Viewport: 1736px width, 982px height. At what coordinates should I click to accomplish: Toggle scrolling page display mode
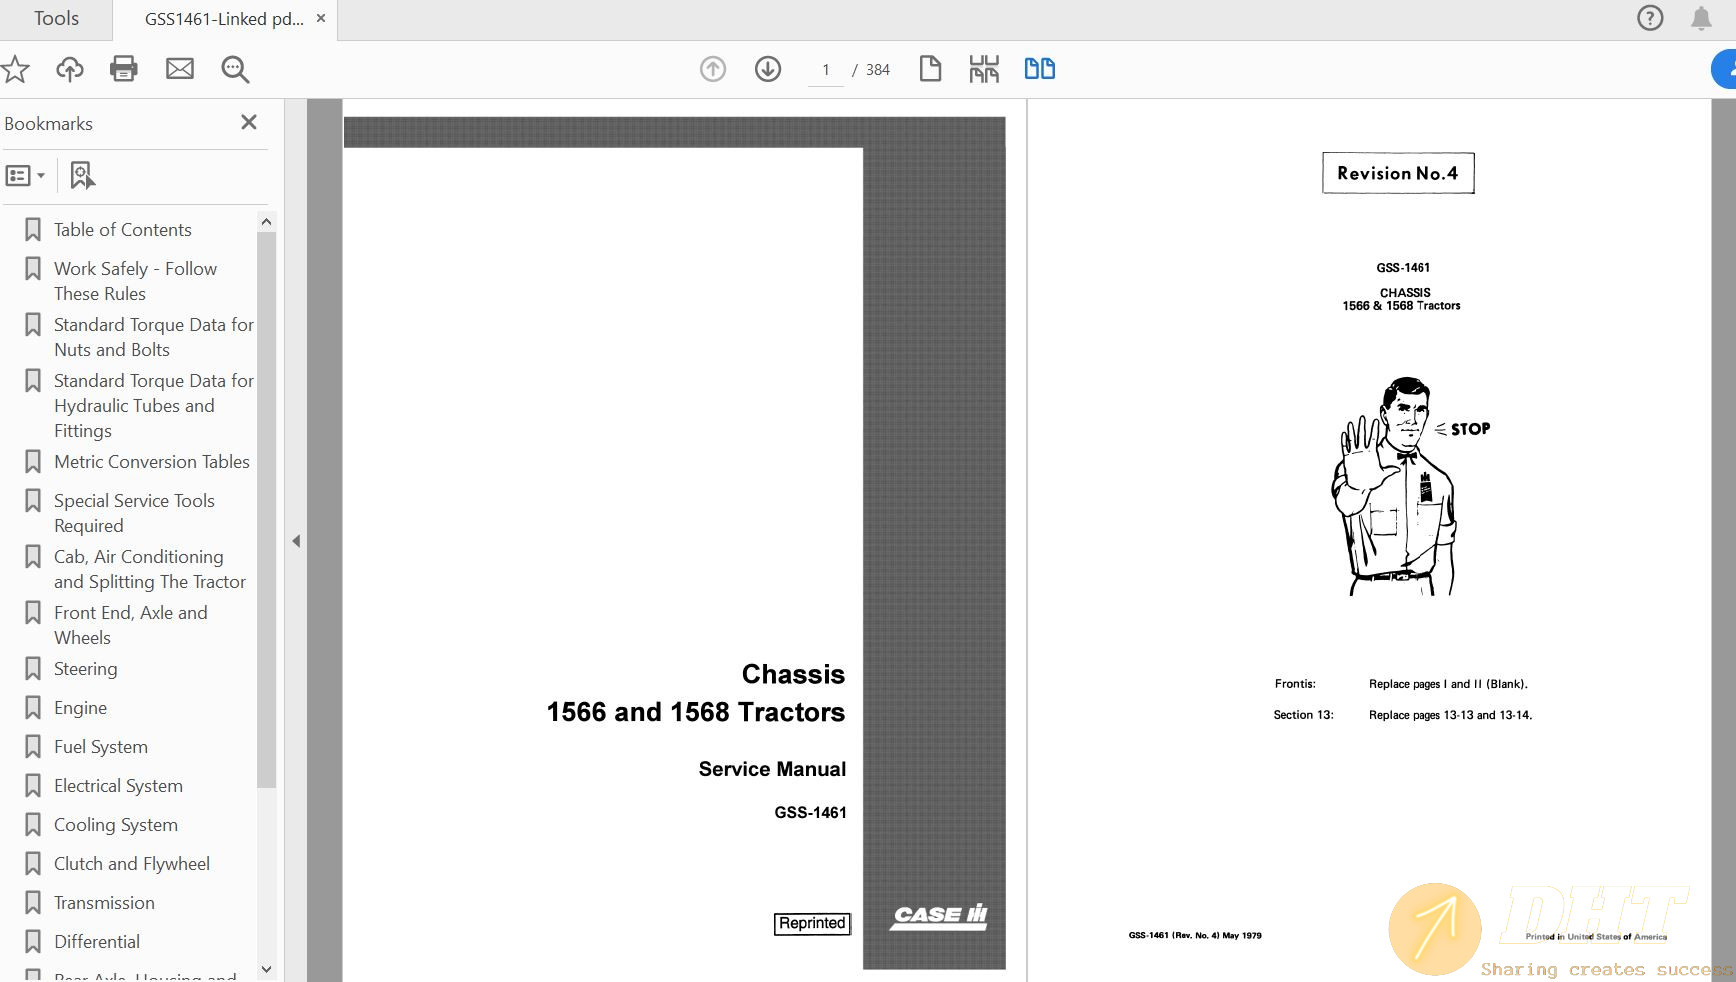coord(984,69)
